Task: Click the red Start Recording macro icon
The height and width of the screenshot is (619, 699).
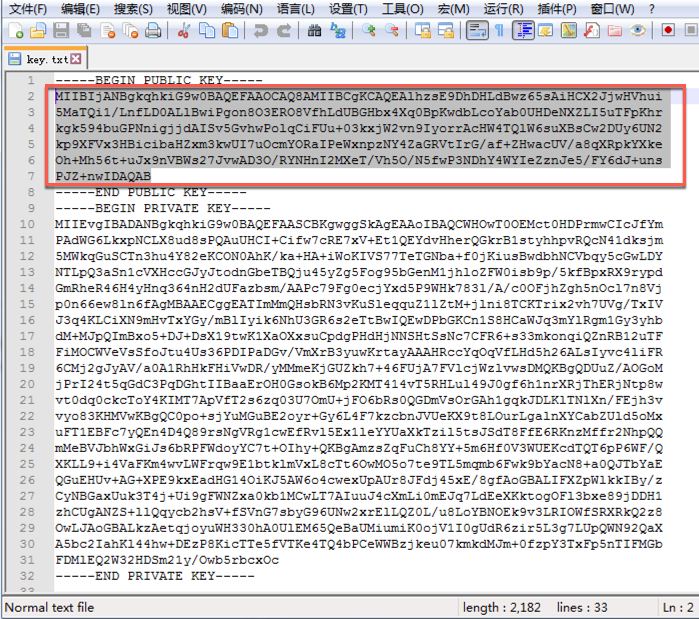Action: [x=668, y=30]
